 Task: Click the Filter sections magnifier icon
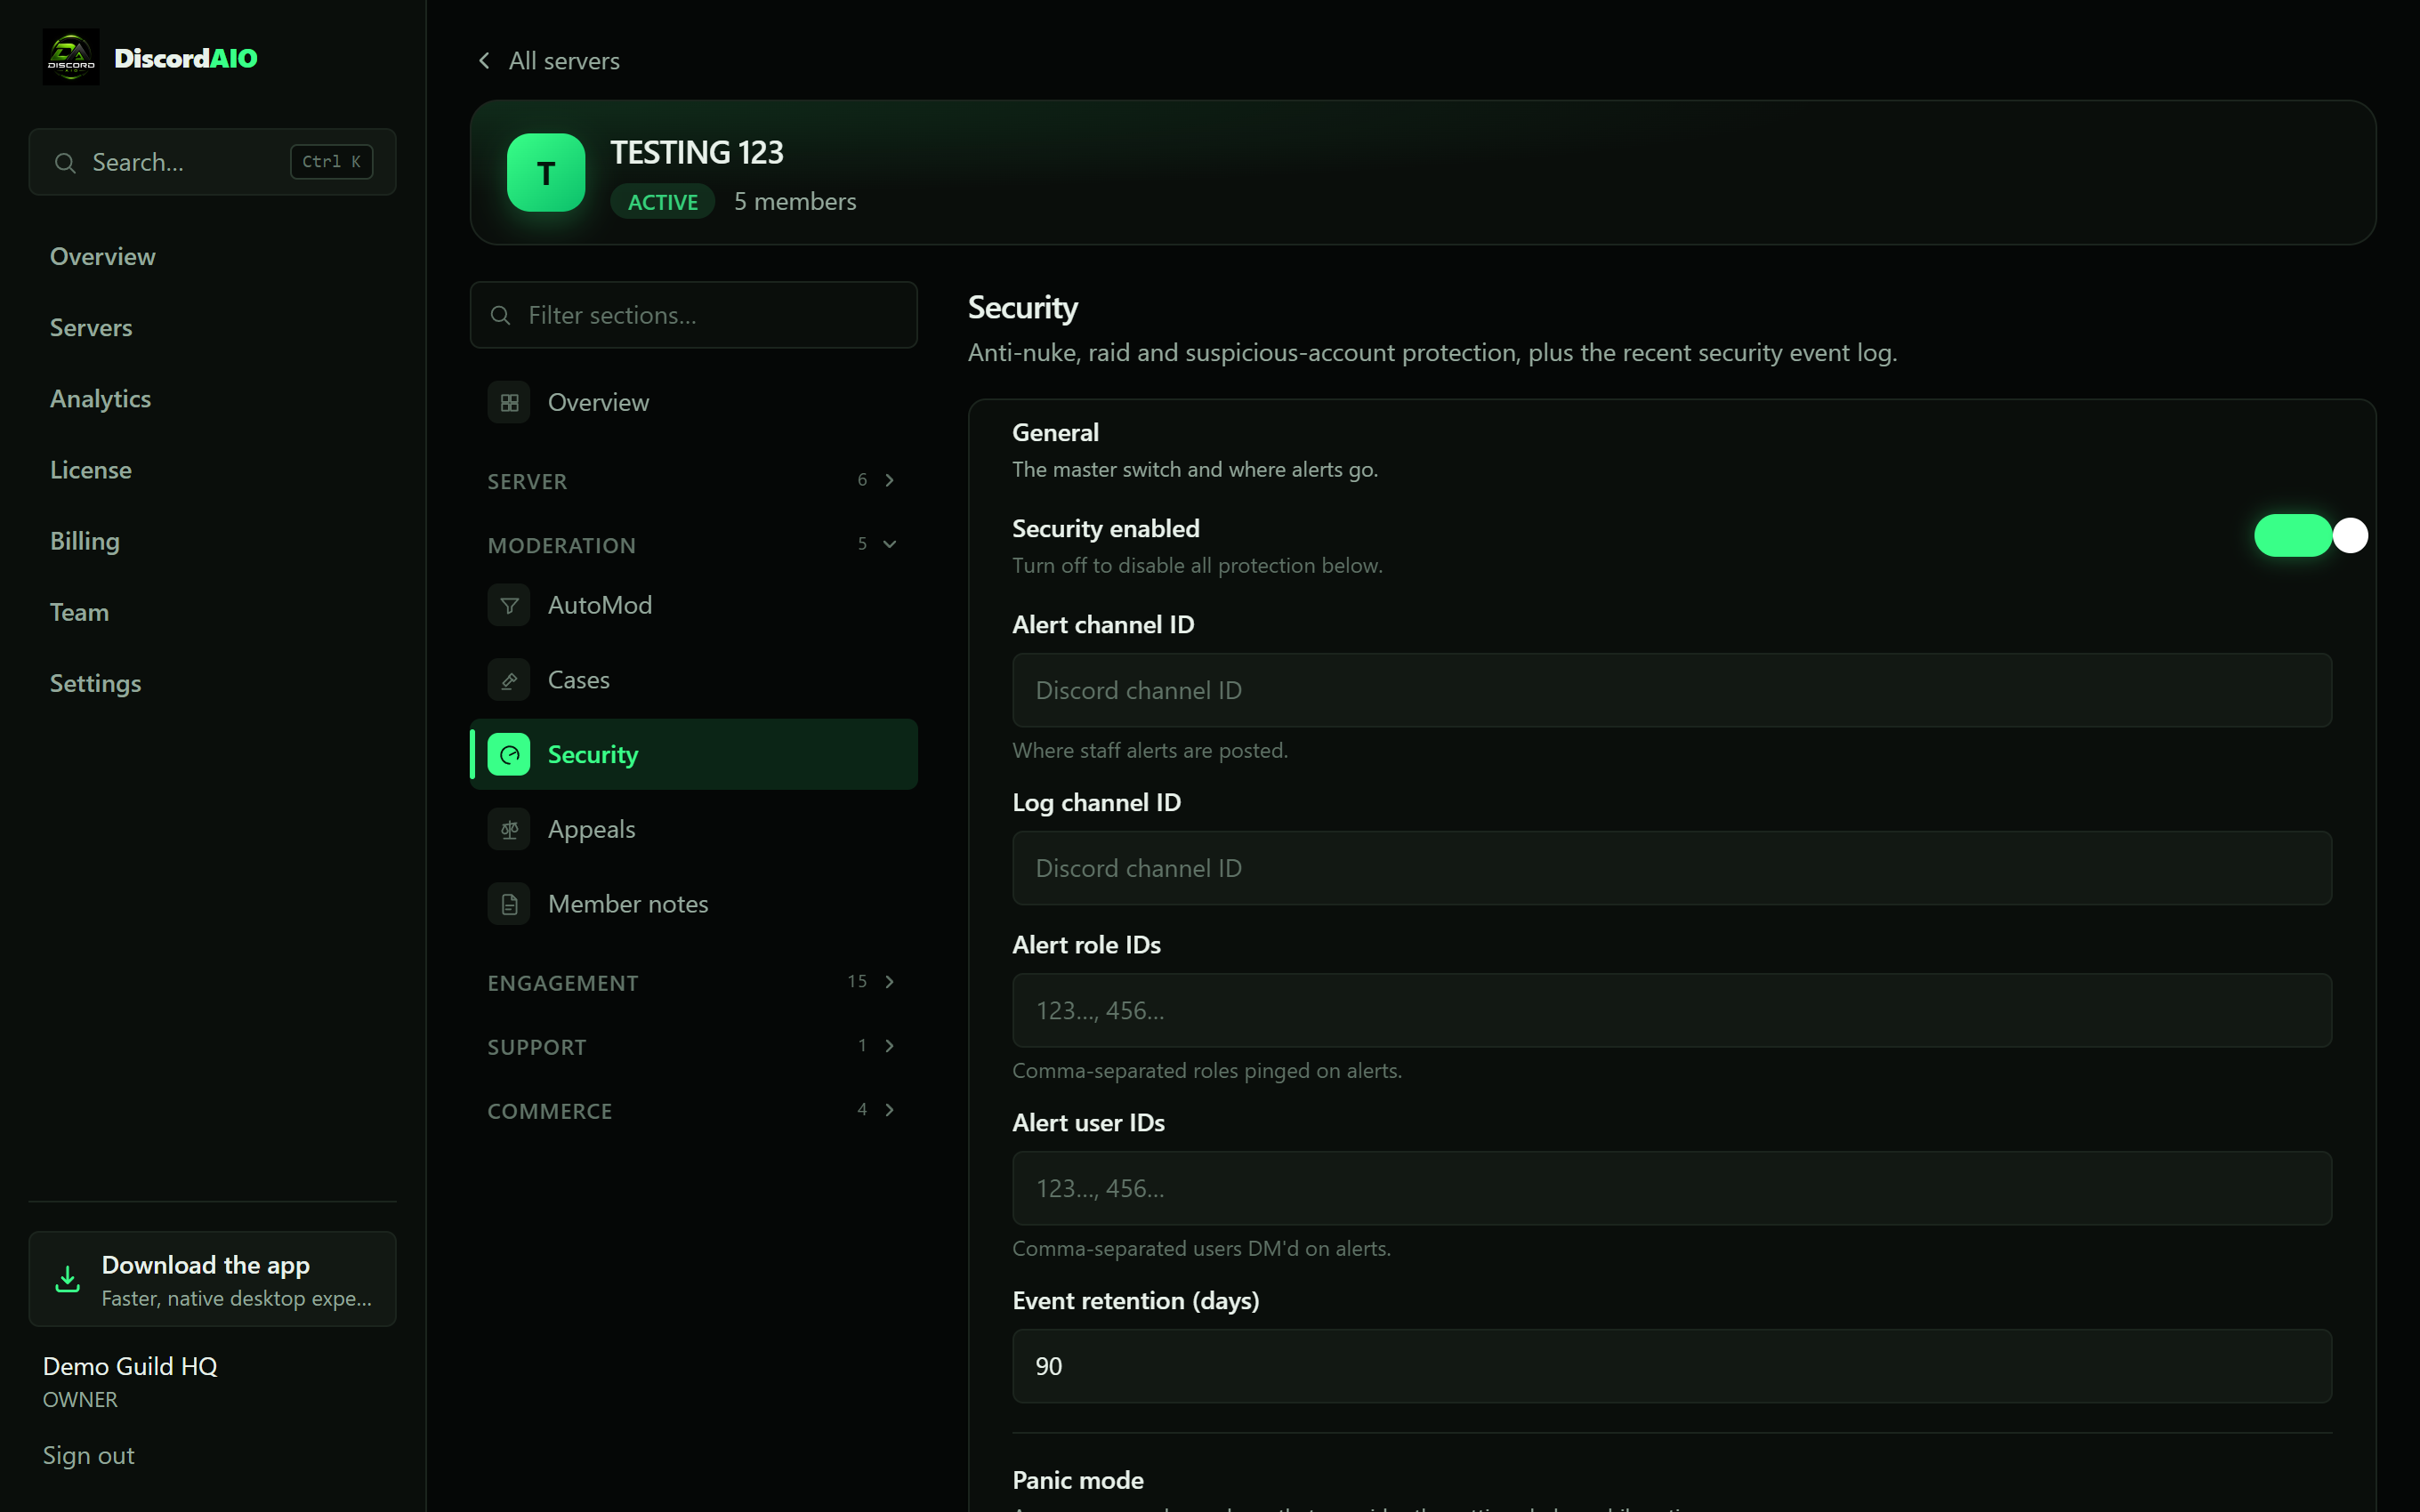[x=500, y=316]
